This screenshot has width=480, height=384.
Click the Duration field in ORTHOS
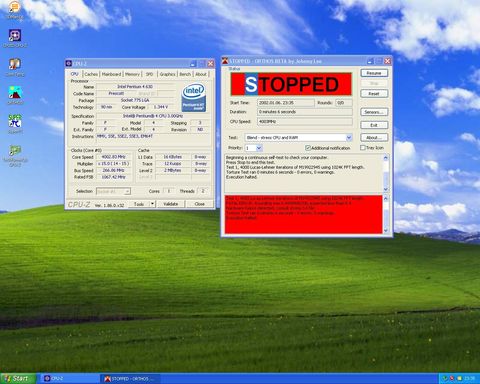coord(305,112)
